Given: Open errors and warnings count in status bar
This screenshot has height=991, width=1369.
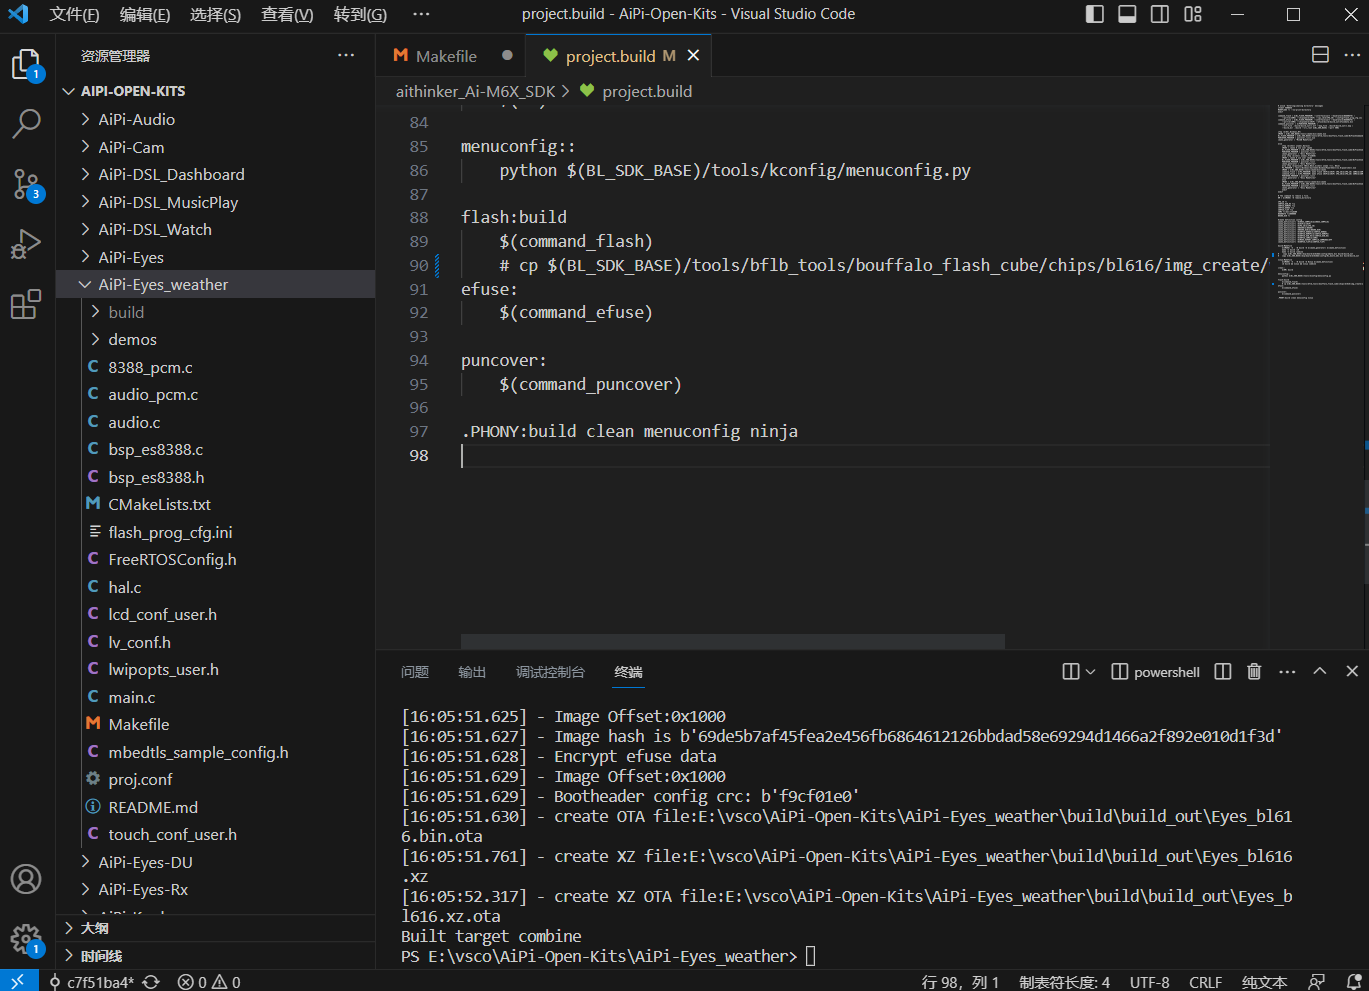Looking at the screenshot, I should click(x=209, y=982).
